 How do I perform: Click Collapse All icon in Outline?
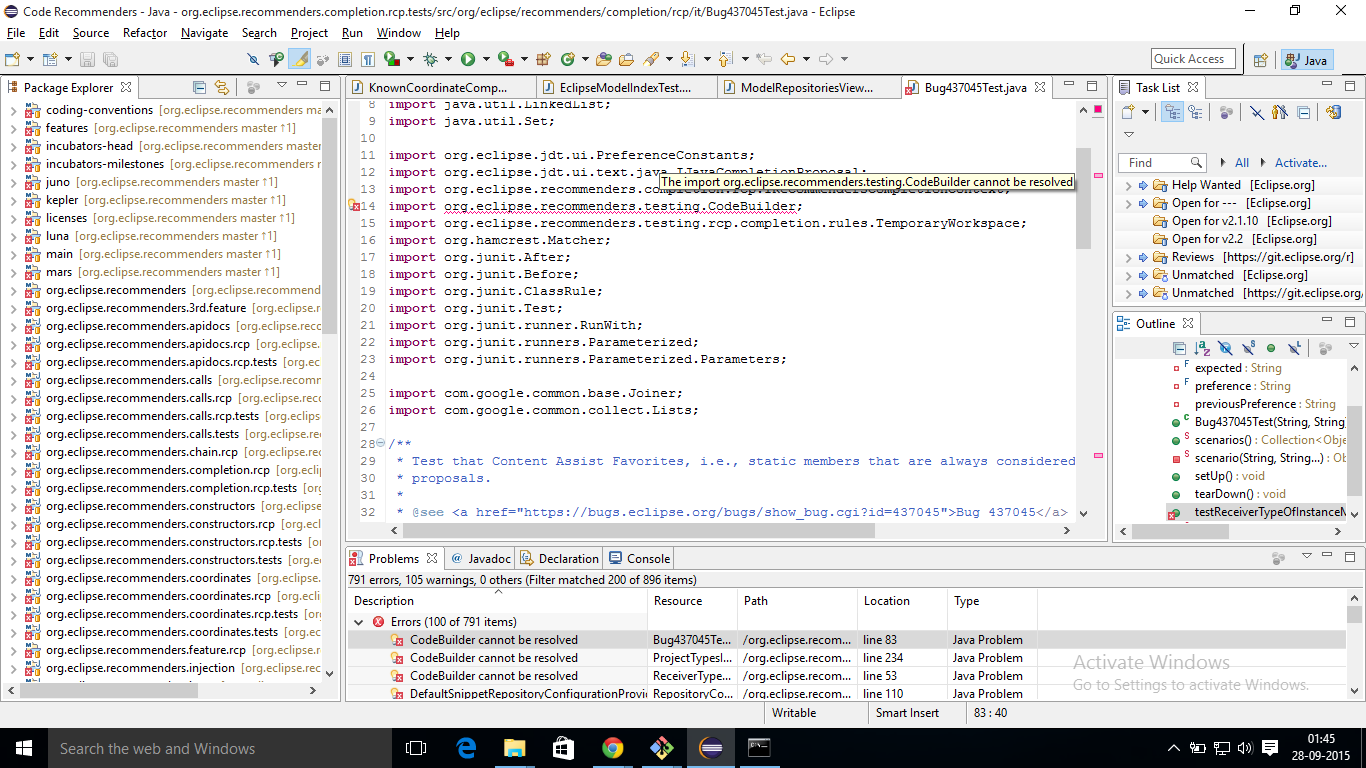click(x=1180, y=348)
